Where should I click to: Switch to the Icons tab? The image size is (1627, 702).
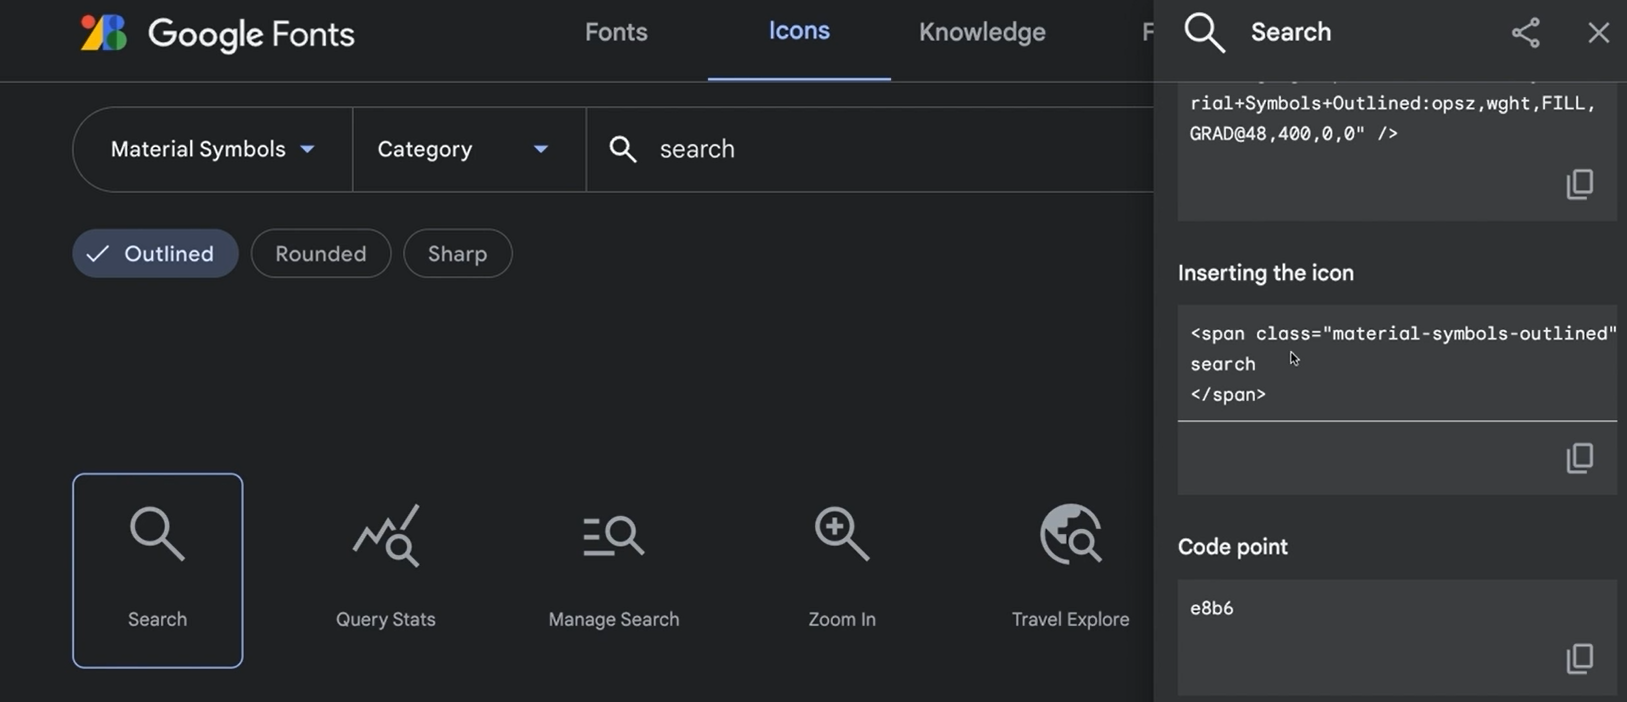click(799, 31)
